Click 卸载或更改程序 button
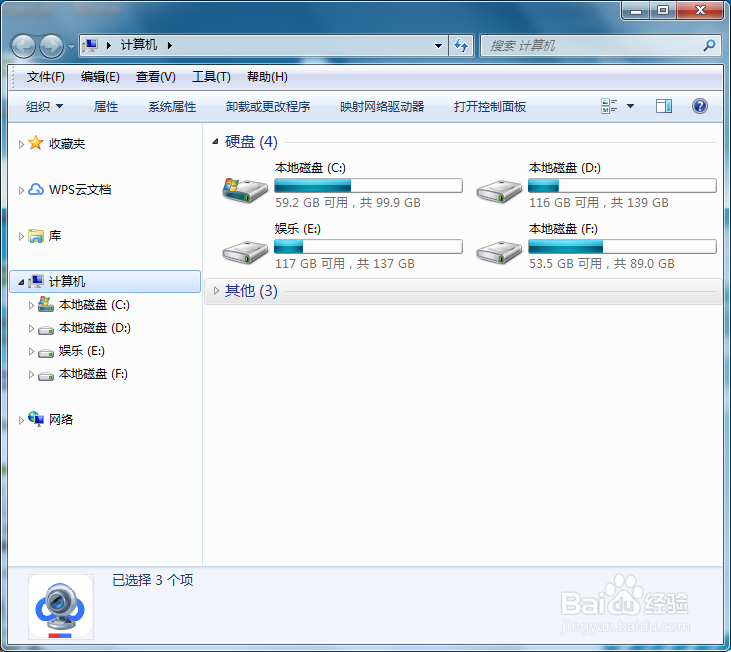Viewport: 731px width, 652px height. pos(268,107)
